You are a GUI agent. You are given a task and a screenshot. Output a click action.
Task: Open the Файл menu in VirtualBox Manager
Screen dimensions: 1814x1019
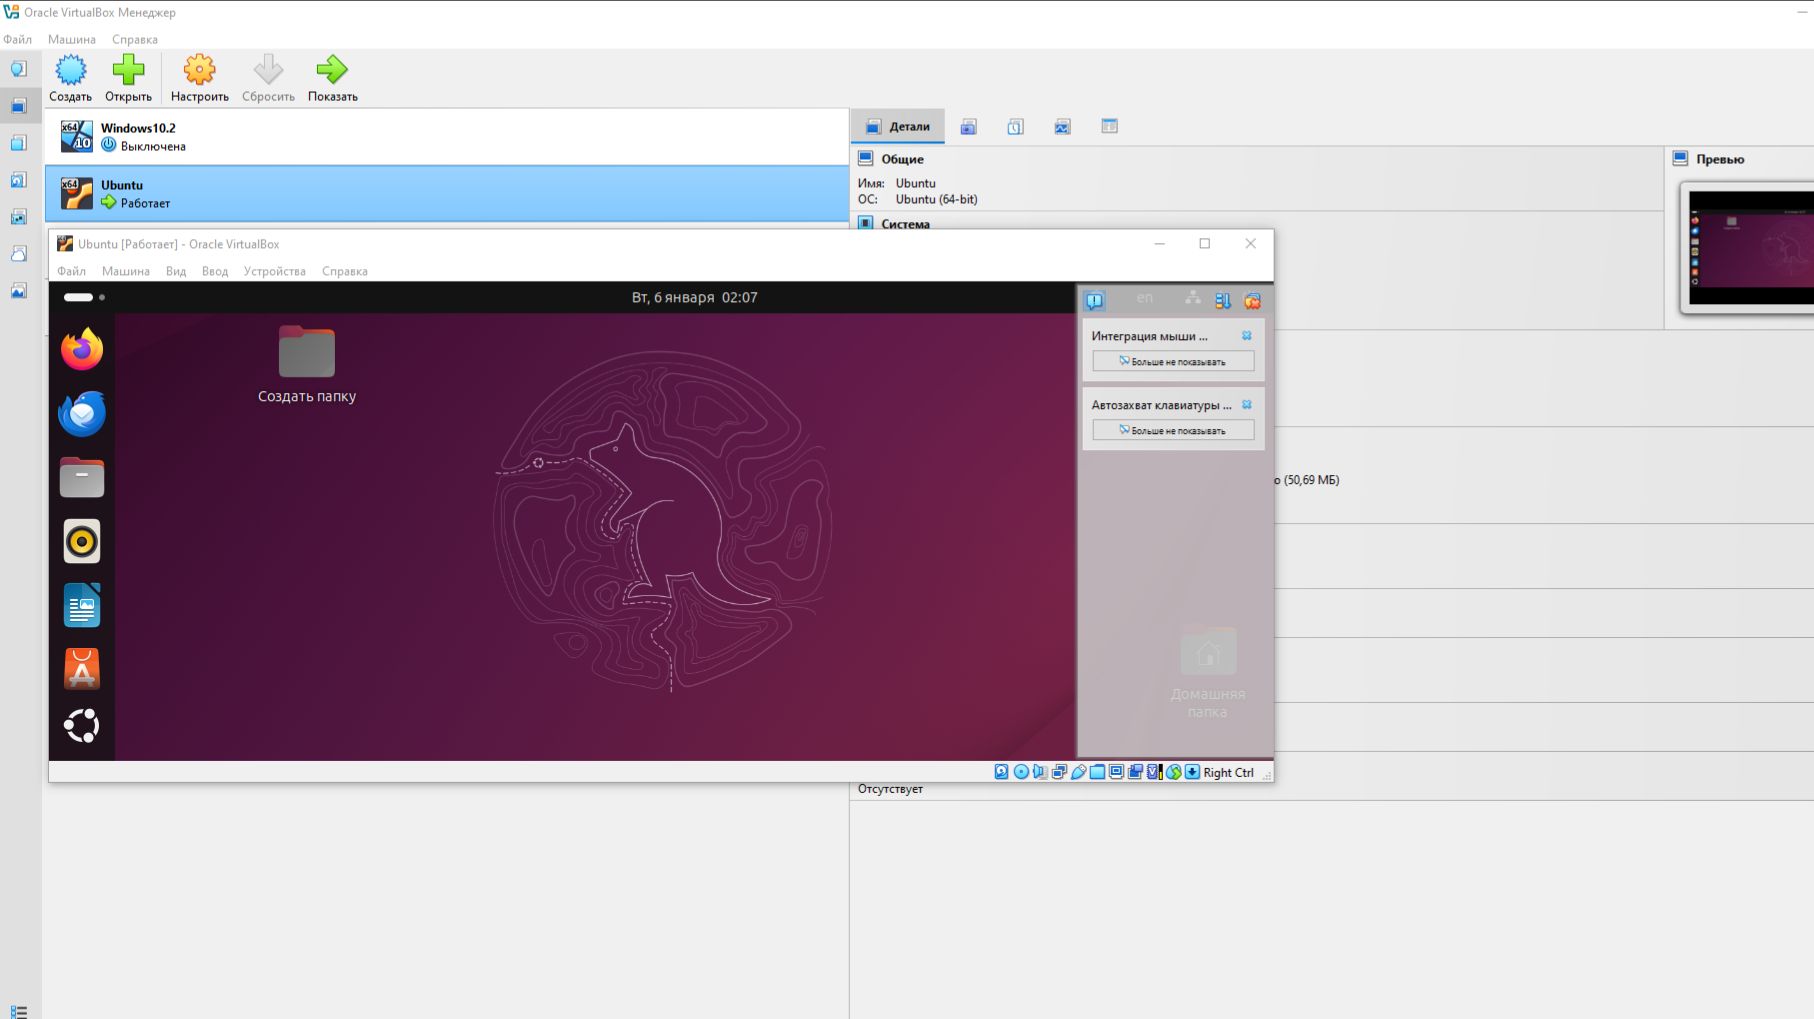click(17, 39)
